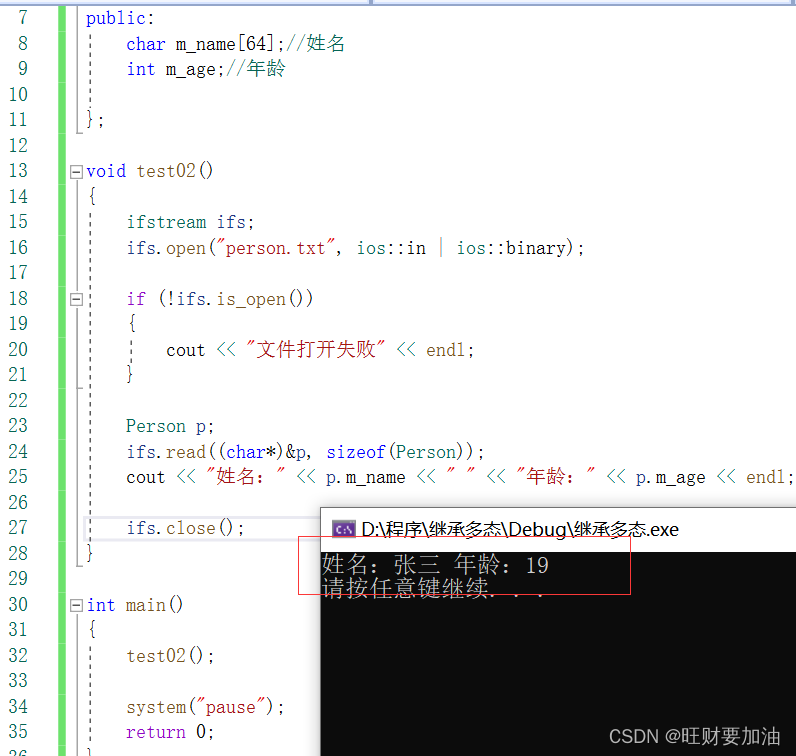Click on char m_name[64] declaration
This screenshot has height=756, width=796.
(205, 44)
